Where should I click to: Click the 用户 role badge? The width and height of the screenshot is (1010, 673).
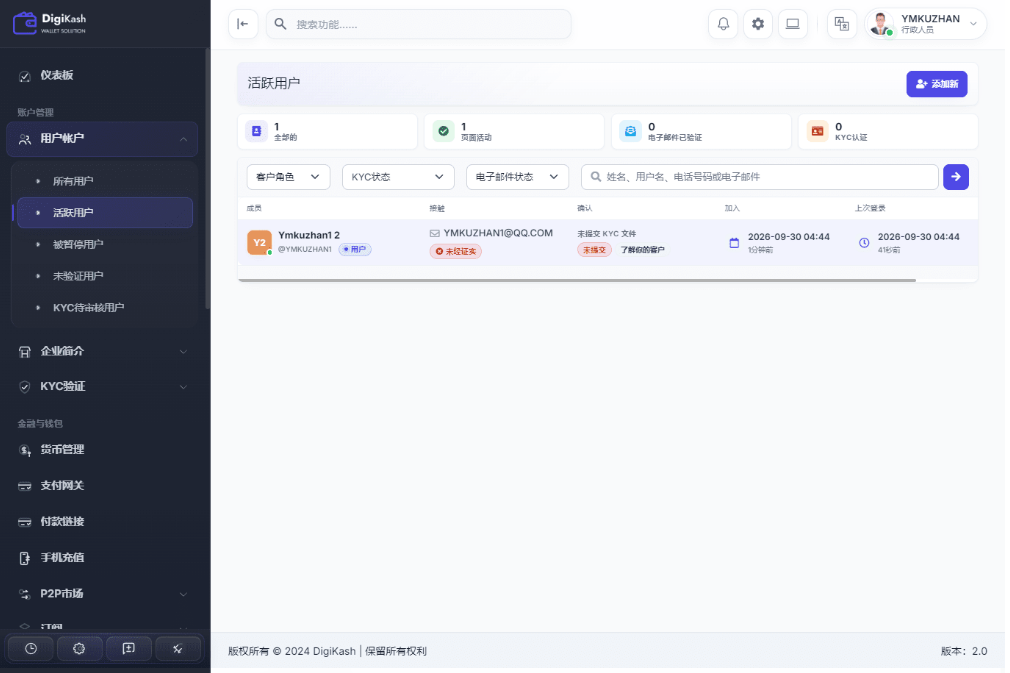tap(355, 249)
